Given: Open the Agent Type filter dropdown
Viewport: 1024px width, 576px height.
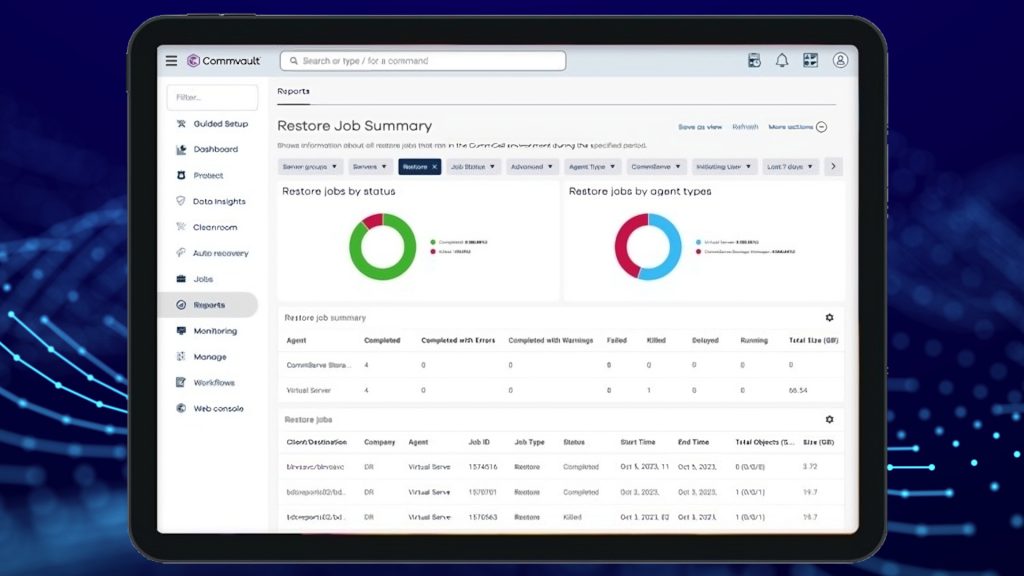Looking at the screenshot, I should (x=593, y=167).
